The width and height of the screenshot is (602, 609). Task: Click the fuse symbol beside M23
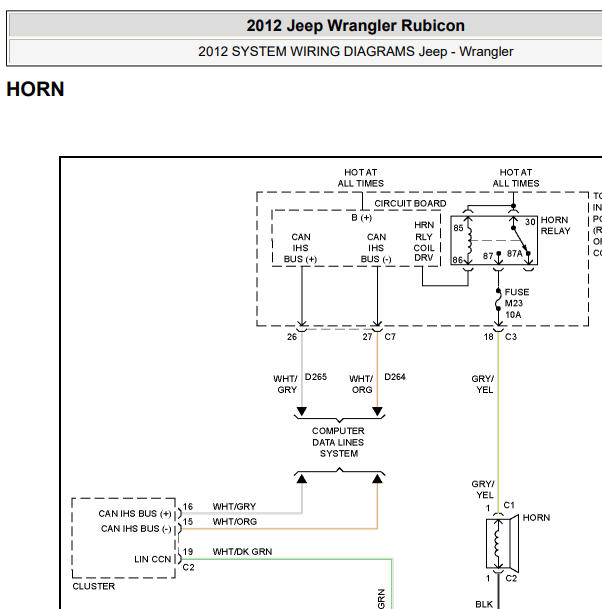pos(498,300)
